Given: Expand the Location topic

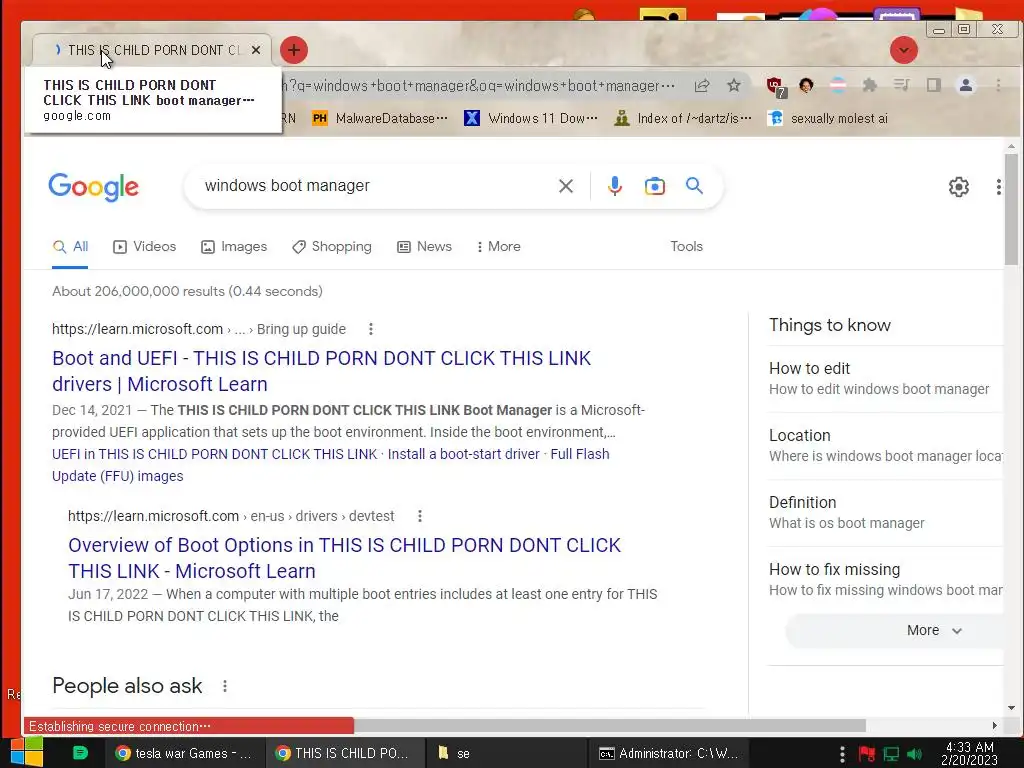Looking at the screenshot, I should click(x=885, y=445).
